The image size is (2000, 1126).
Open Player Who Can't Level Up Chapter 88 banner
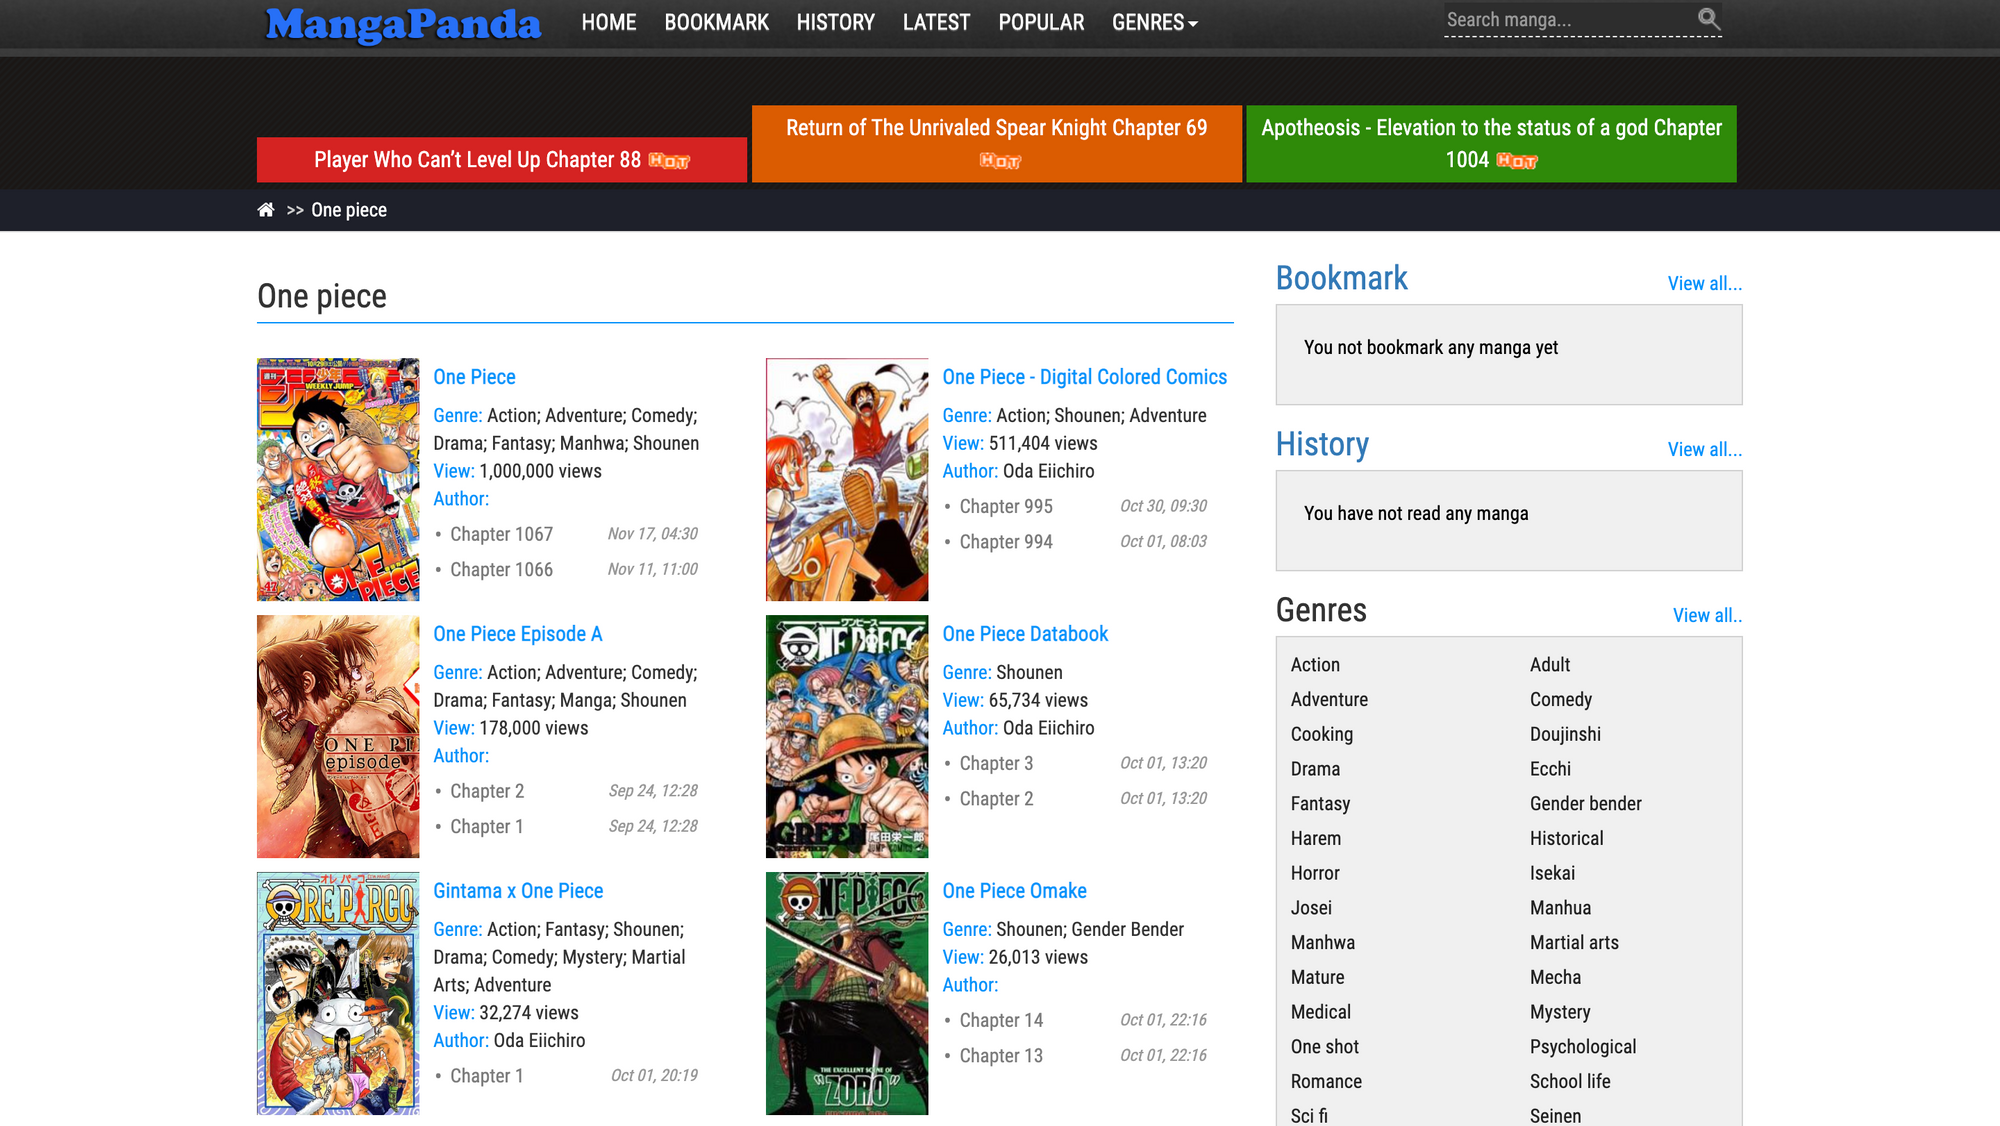coord(502,160)
